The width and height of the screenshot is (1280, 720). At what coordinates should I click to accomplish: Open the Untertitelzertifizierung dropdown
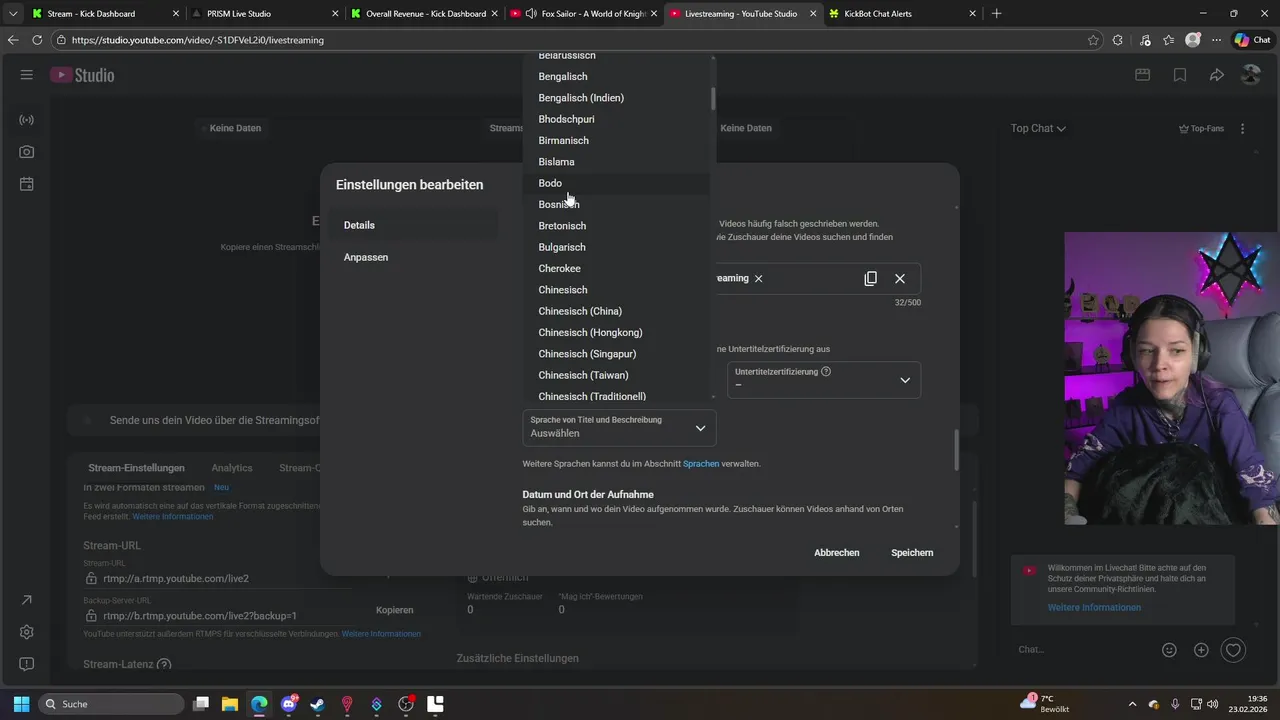[824, 380]
